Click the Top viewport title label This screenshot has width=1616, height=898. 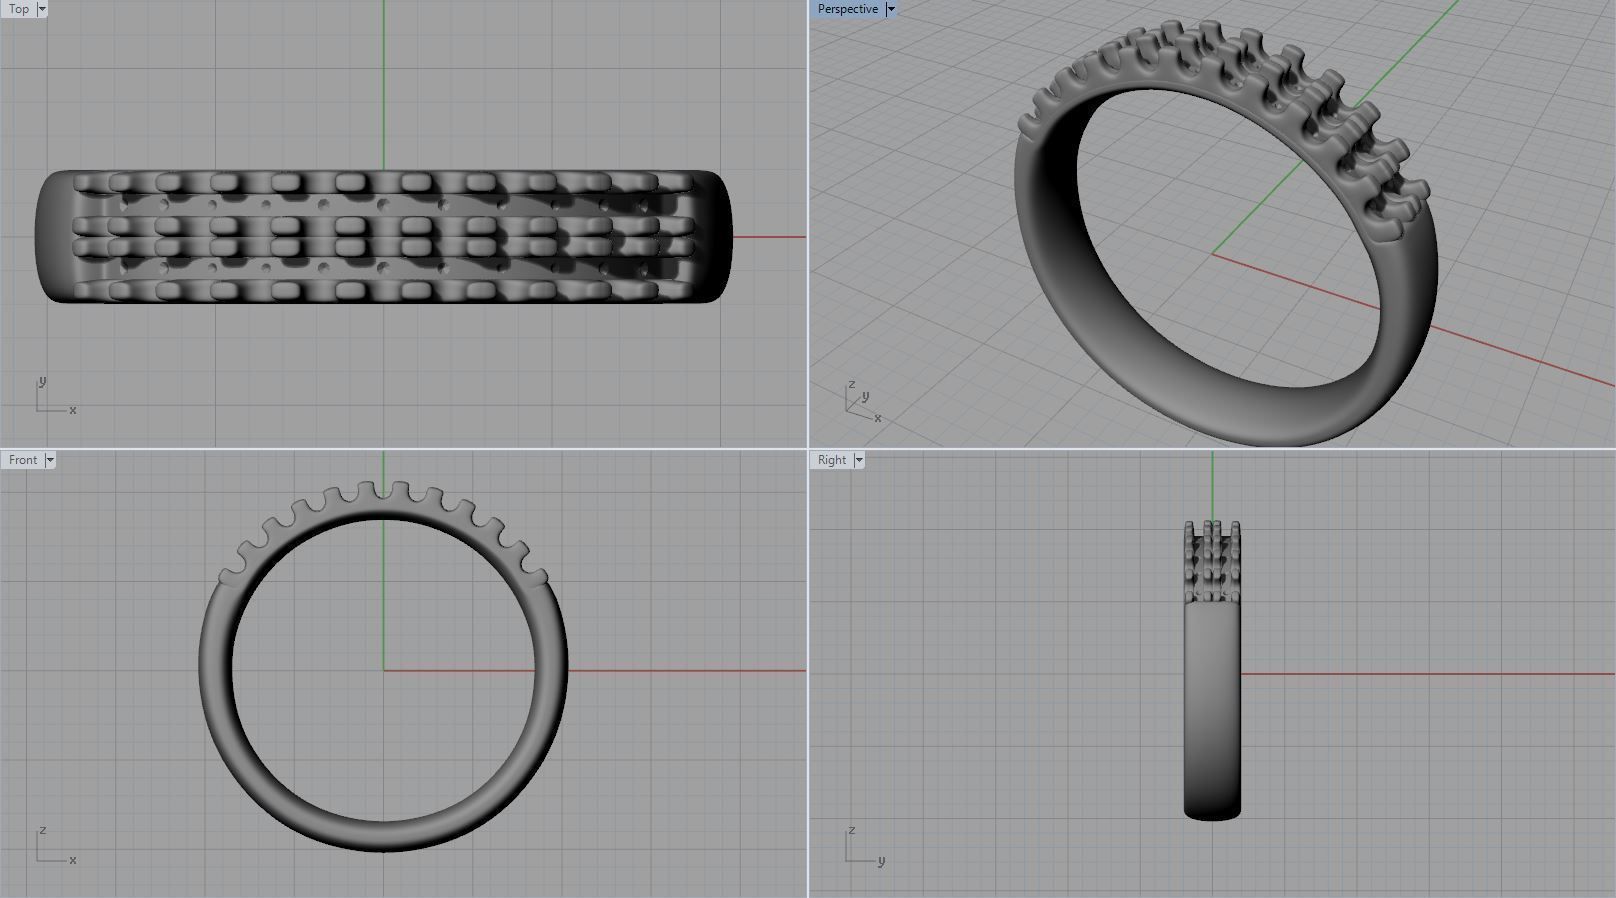pos(19,9)
